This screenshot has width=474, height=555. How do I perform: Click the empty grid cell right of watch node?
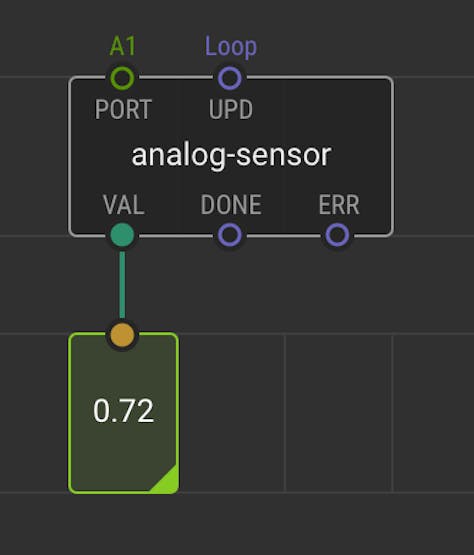pos(232,413)
